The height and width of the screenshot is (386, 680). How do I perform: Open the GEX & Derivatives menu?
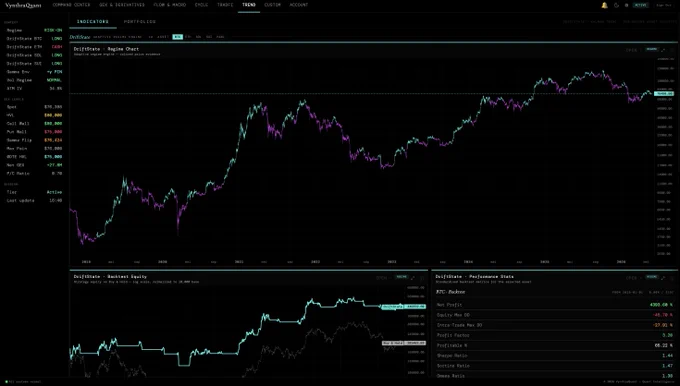121,5
